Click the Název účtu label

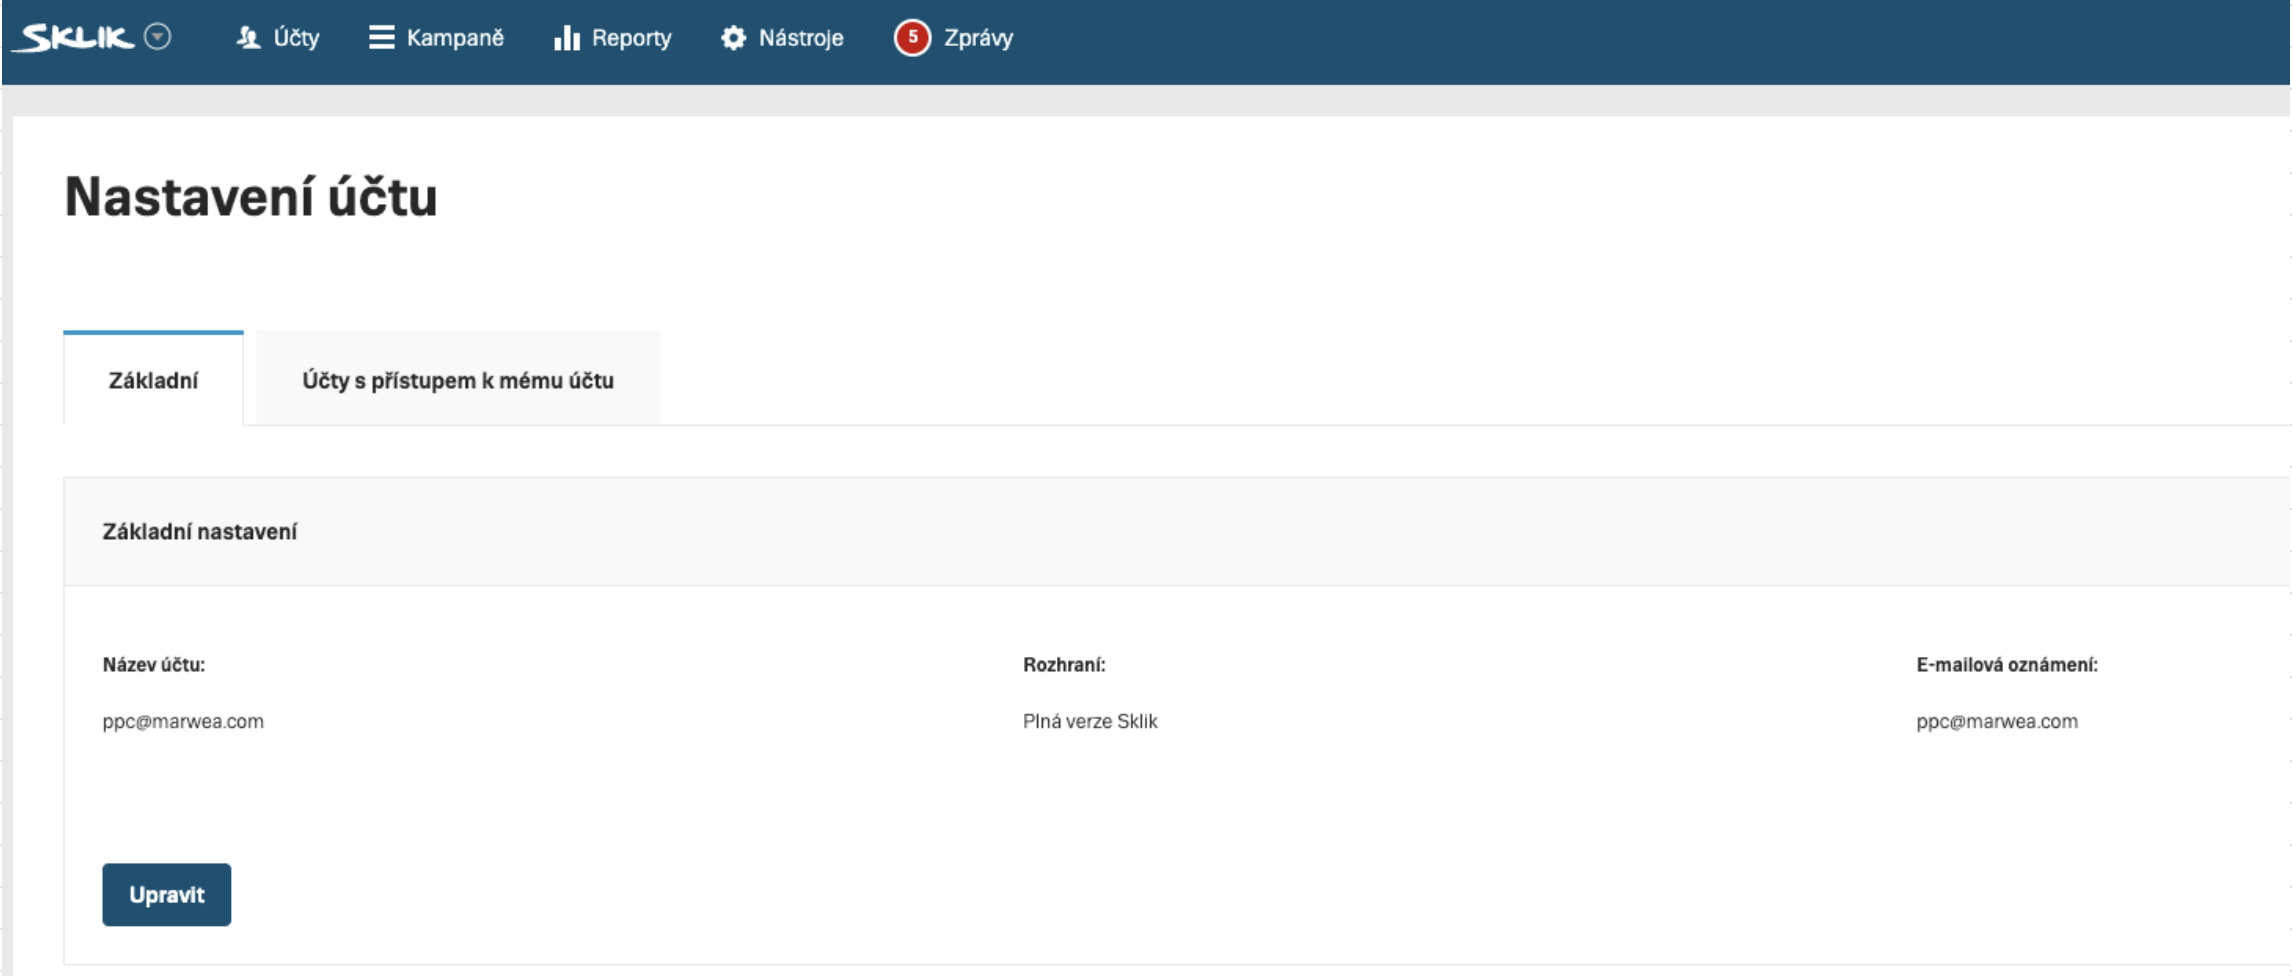point(154,664)
